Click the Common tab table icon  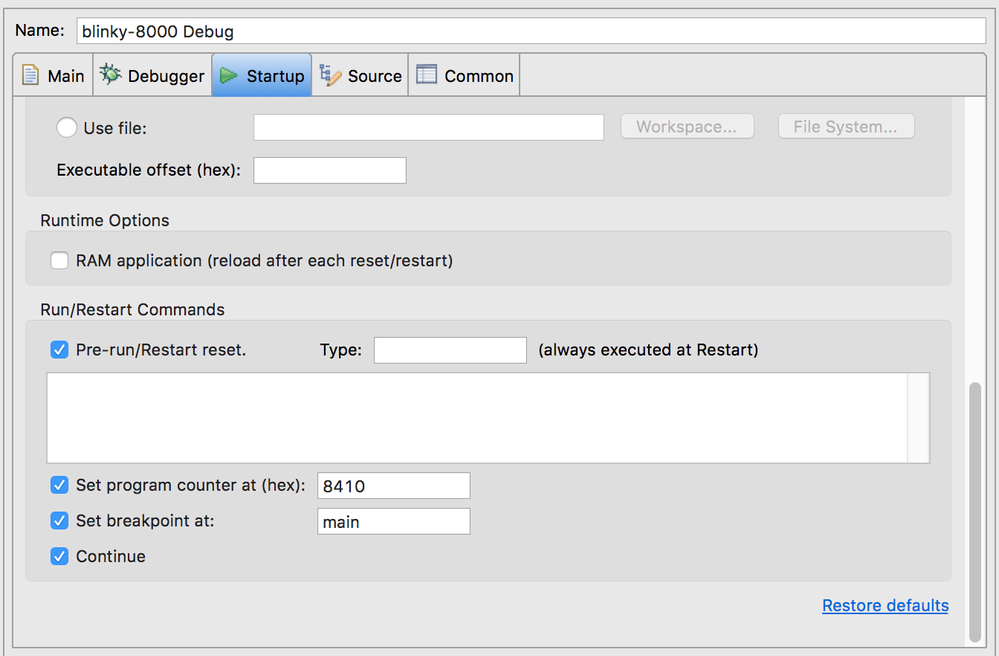coord(427,75)
